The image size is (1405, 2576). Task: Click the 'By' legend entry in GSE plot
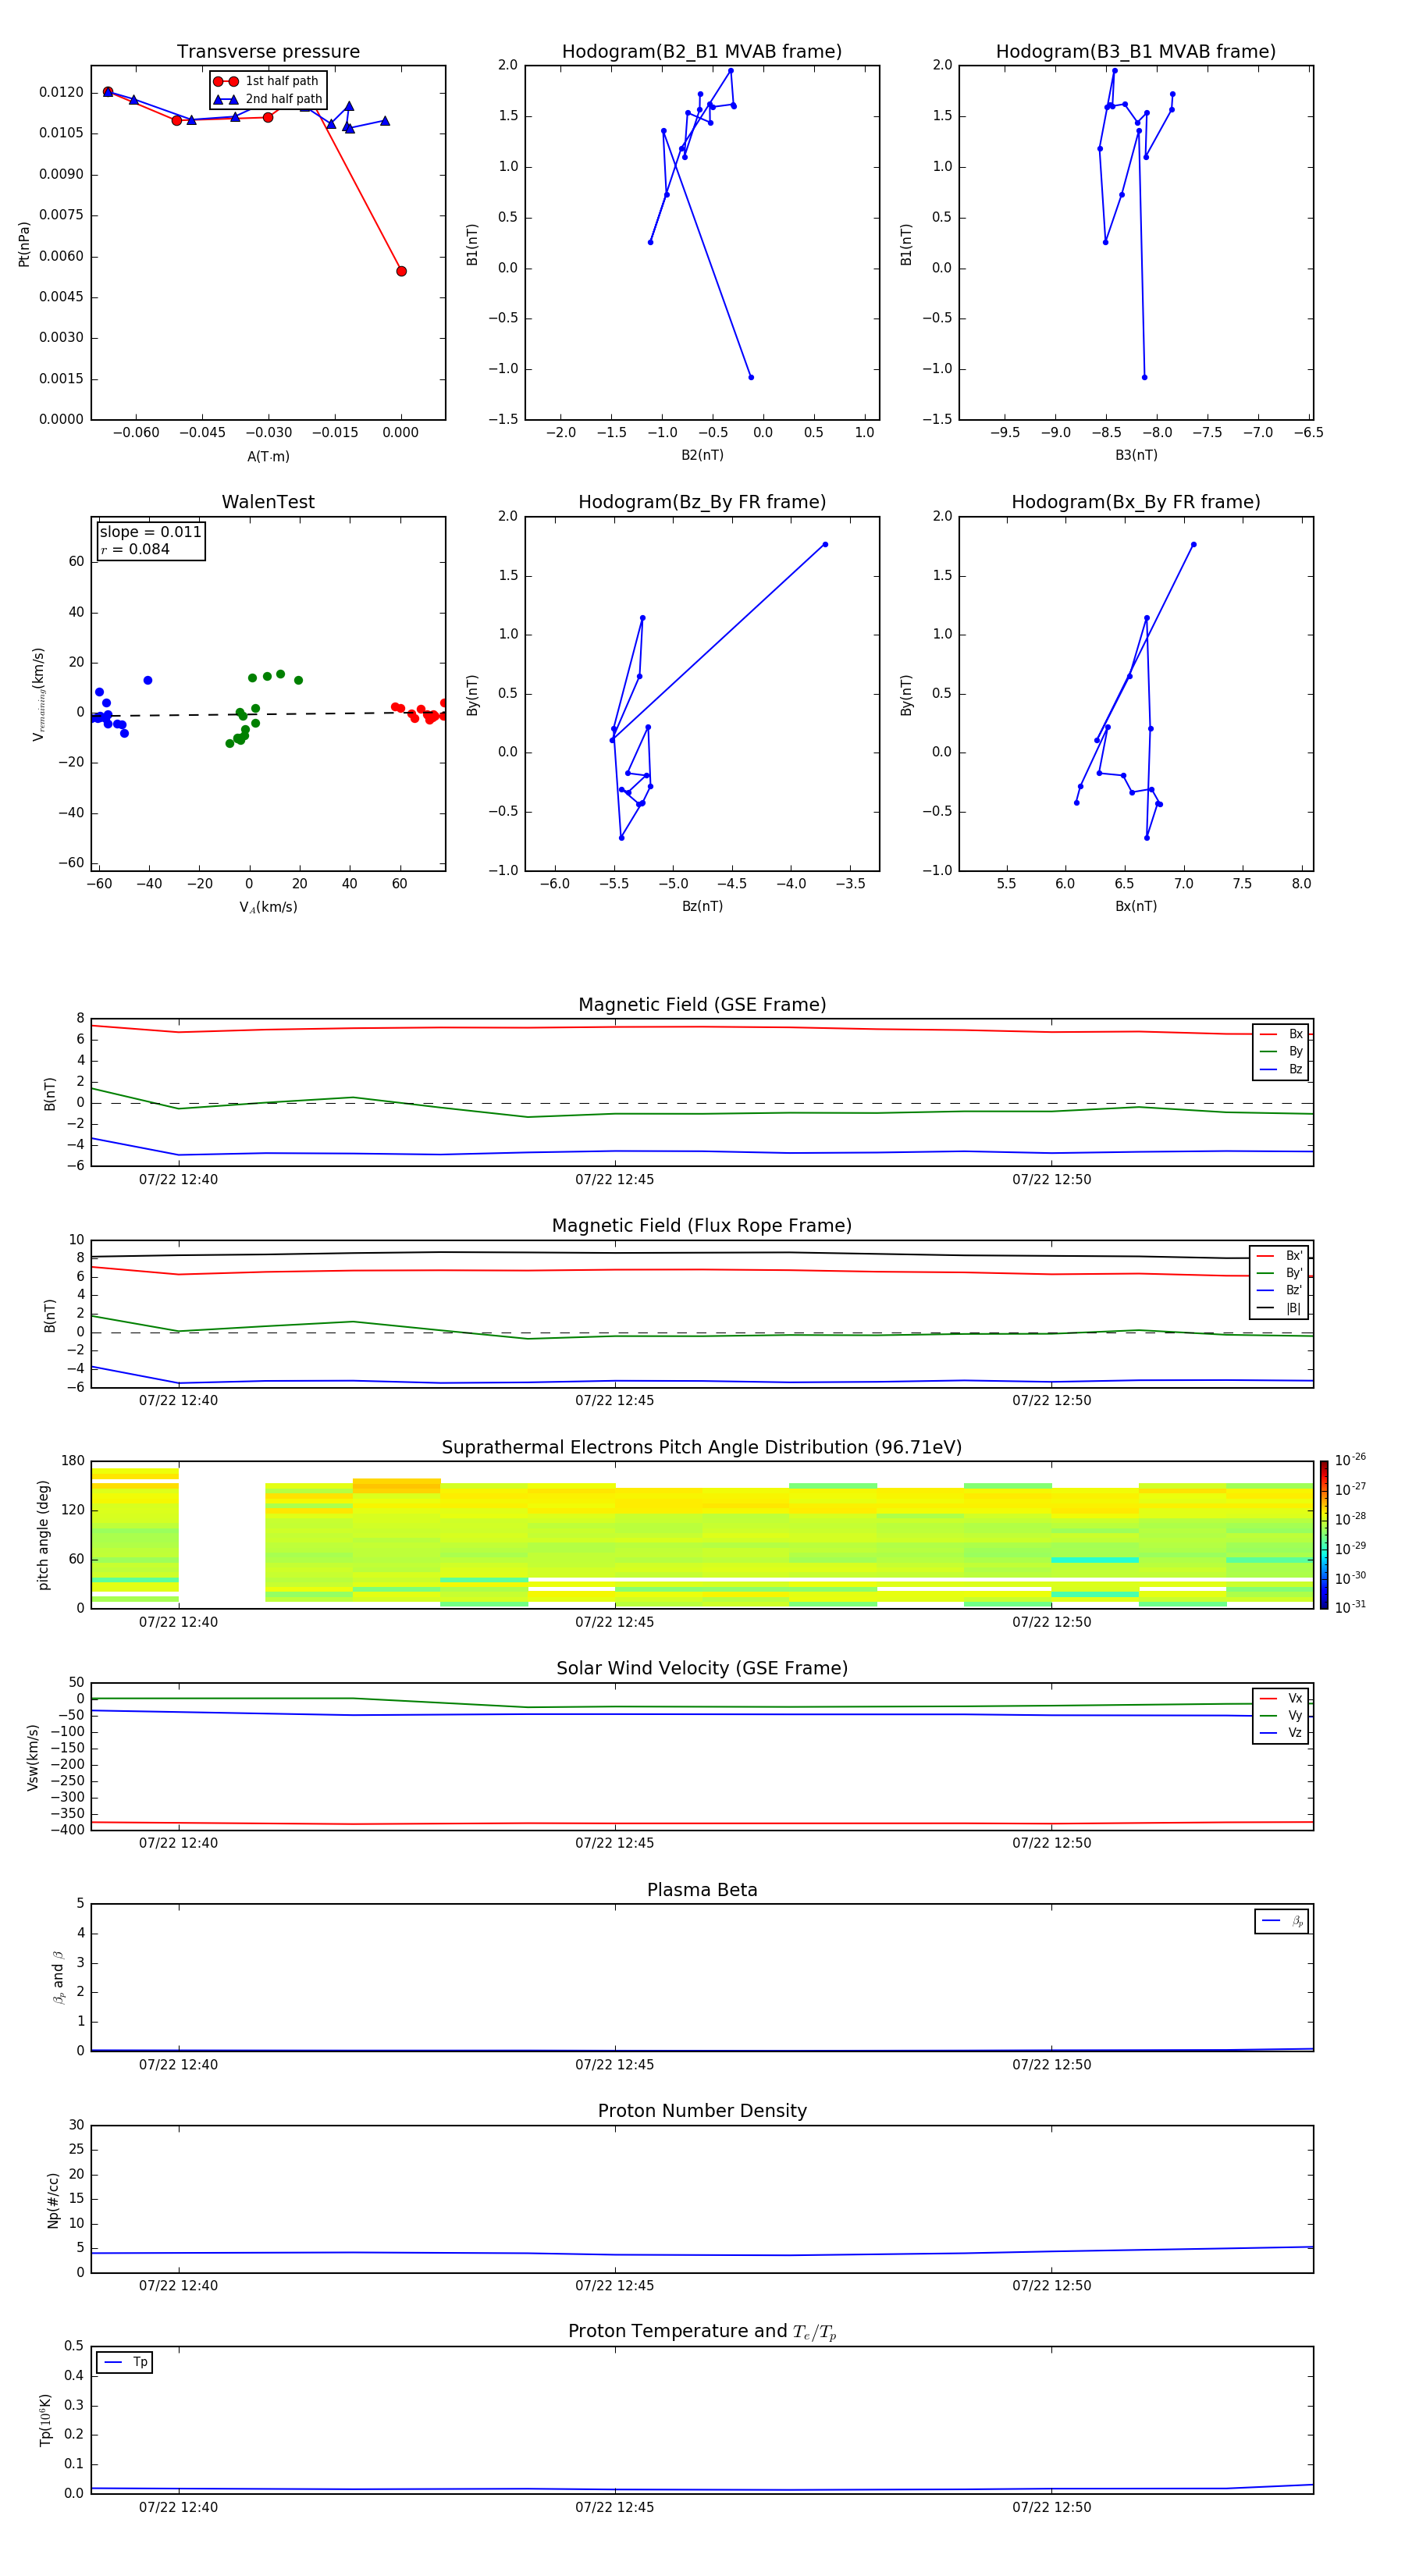pos(1281,1051)
